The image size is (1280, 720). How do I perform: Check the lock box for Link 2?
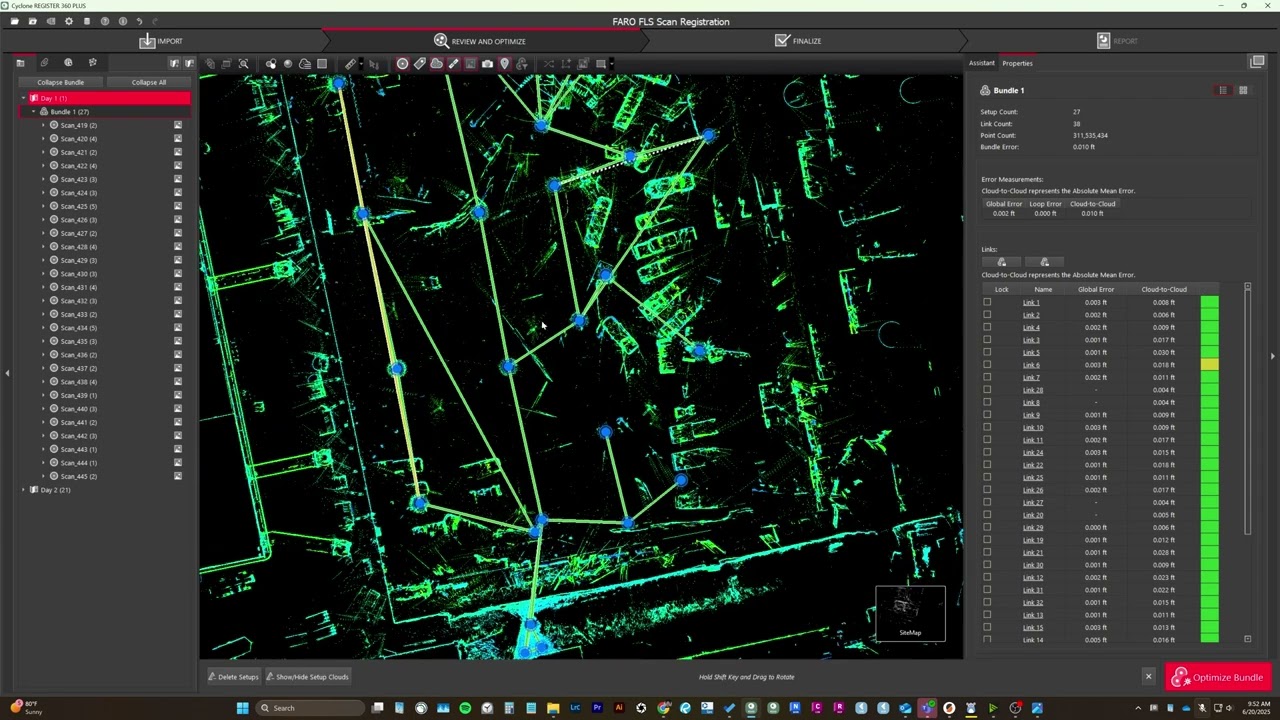pos(987,315)
